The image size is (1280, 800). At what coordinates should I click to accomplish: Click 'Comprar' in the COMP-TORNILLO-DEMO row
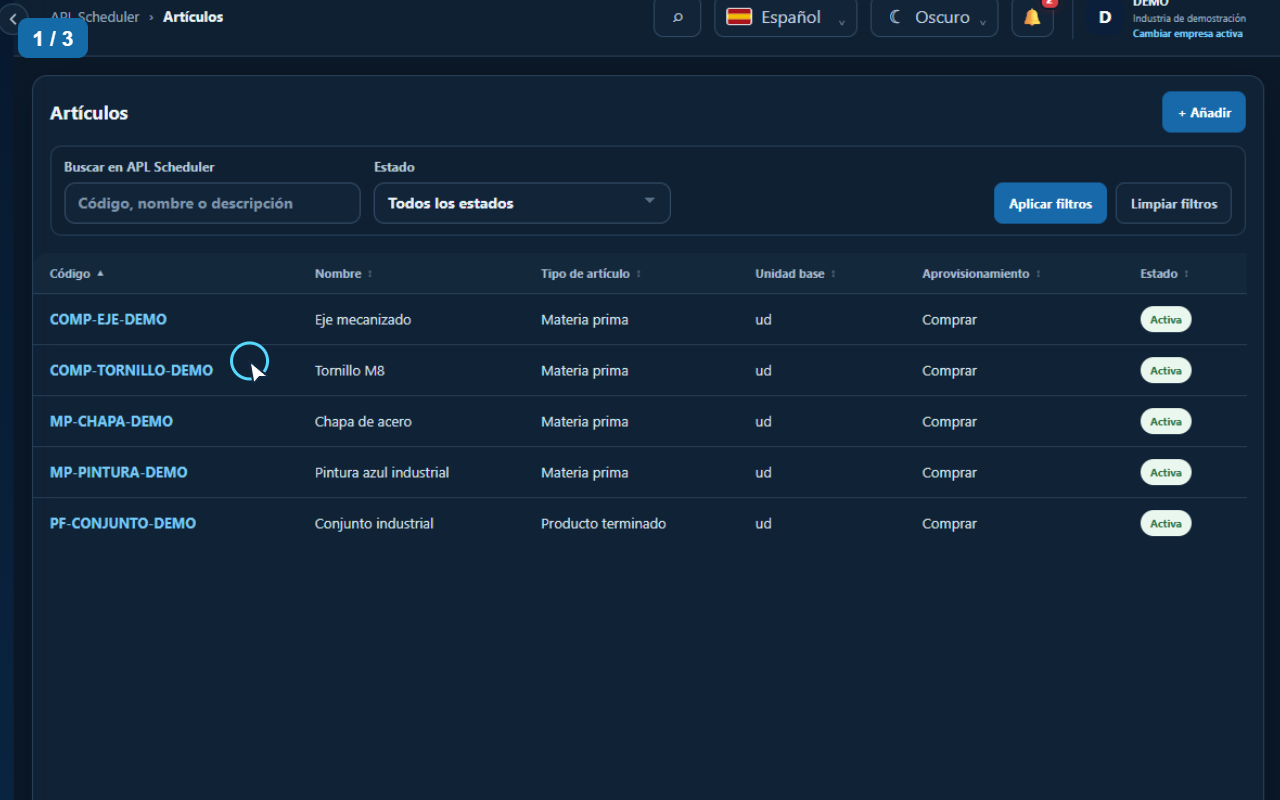click(x=949, y=371)
